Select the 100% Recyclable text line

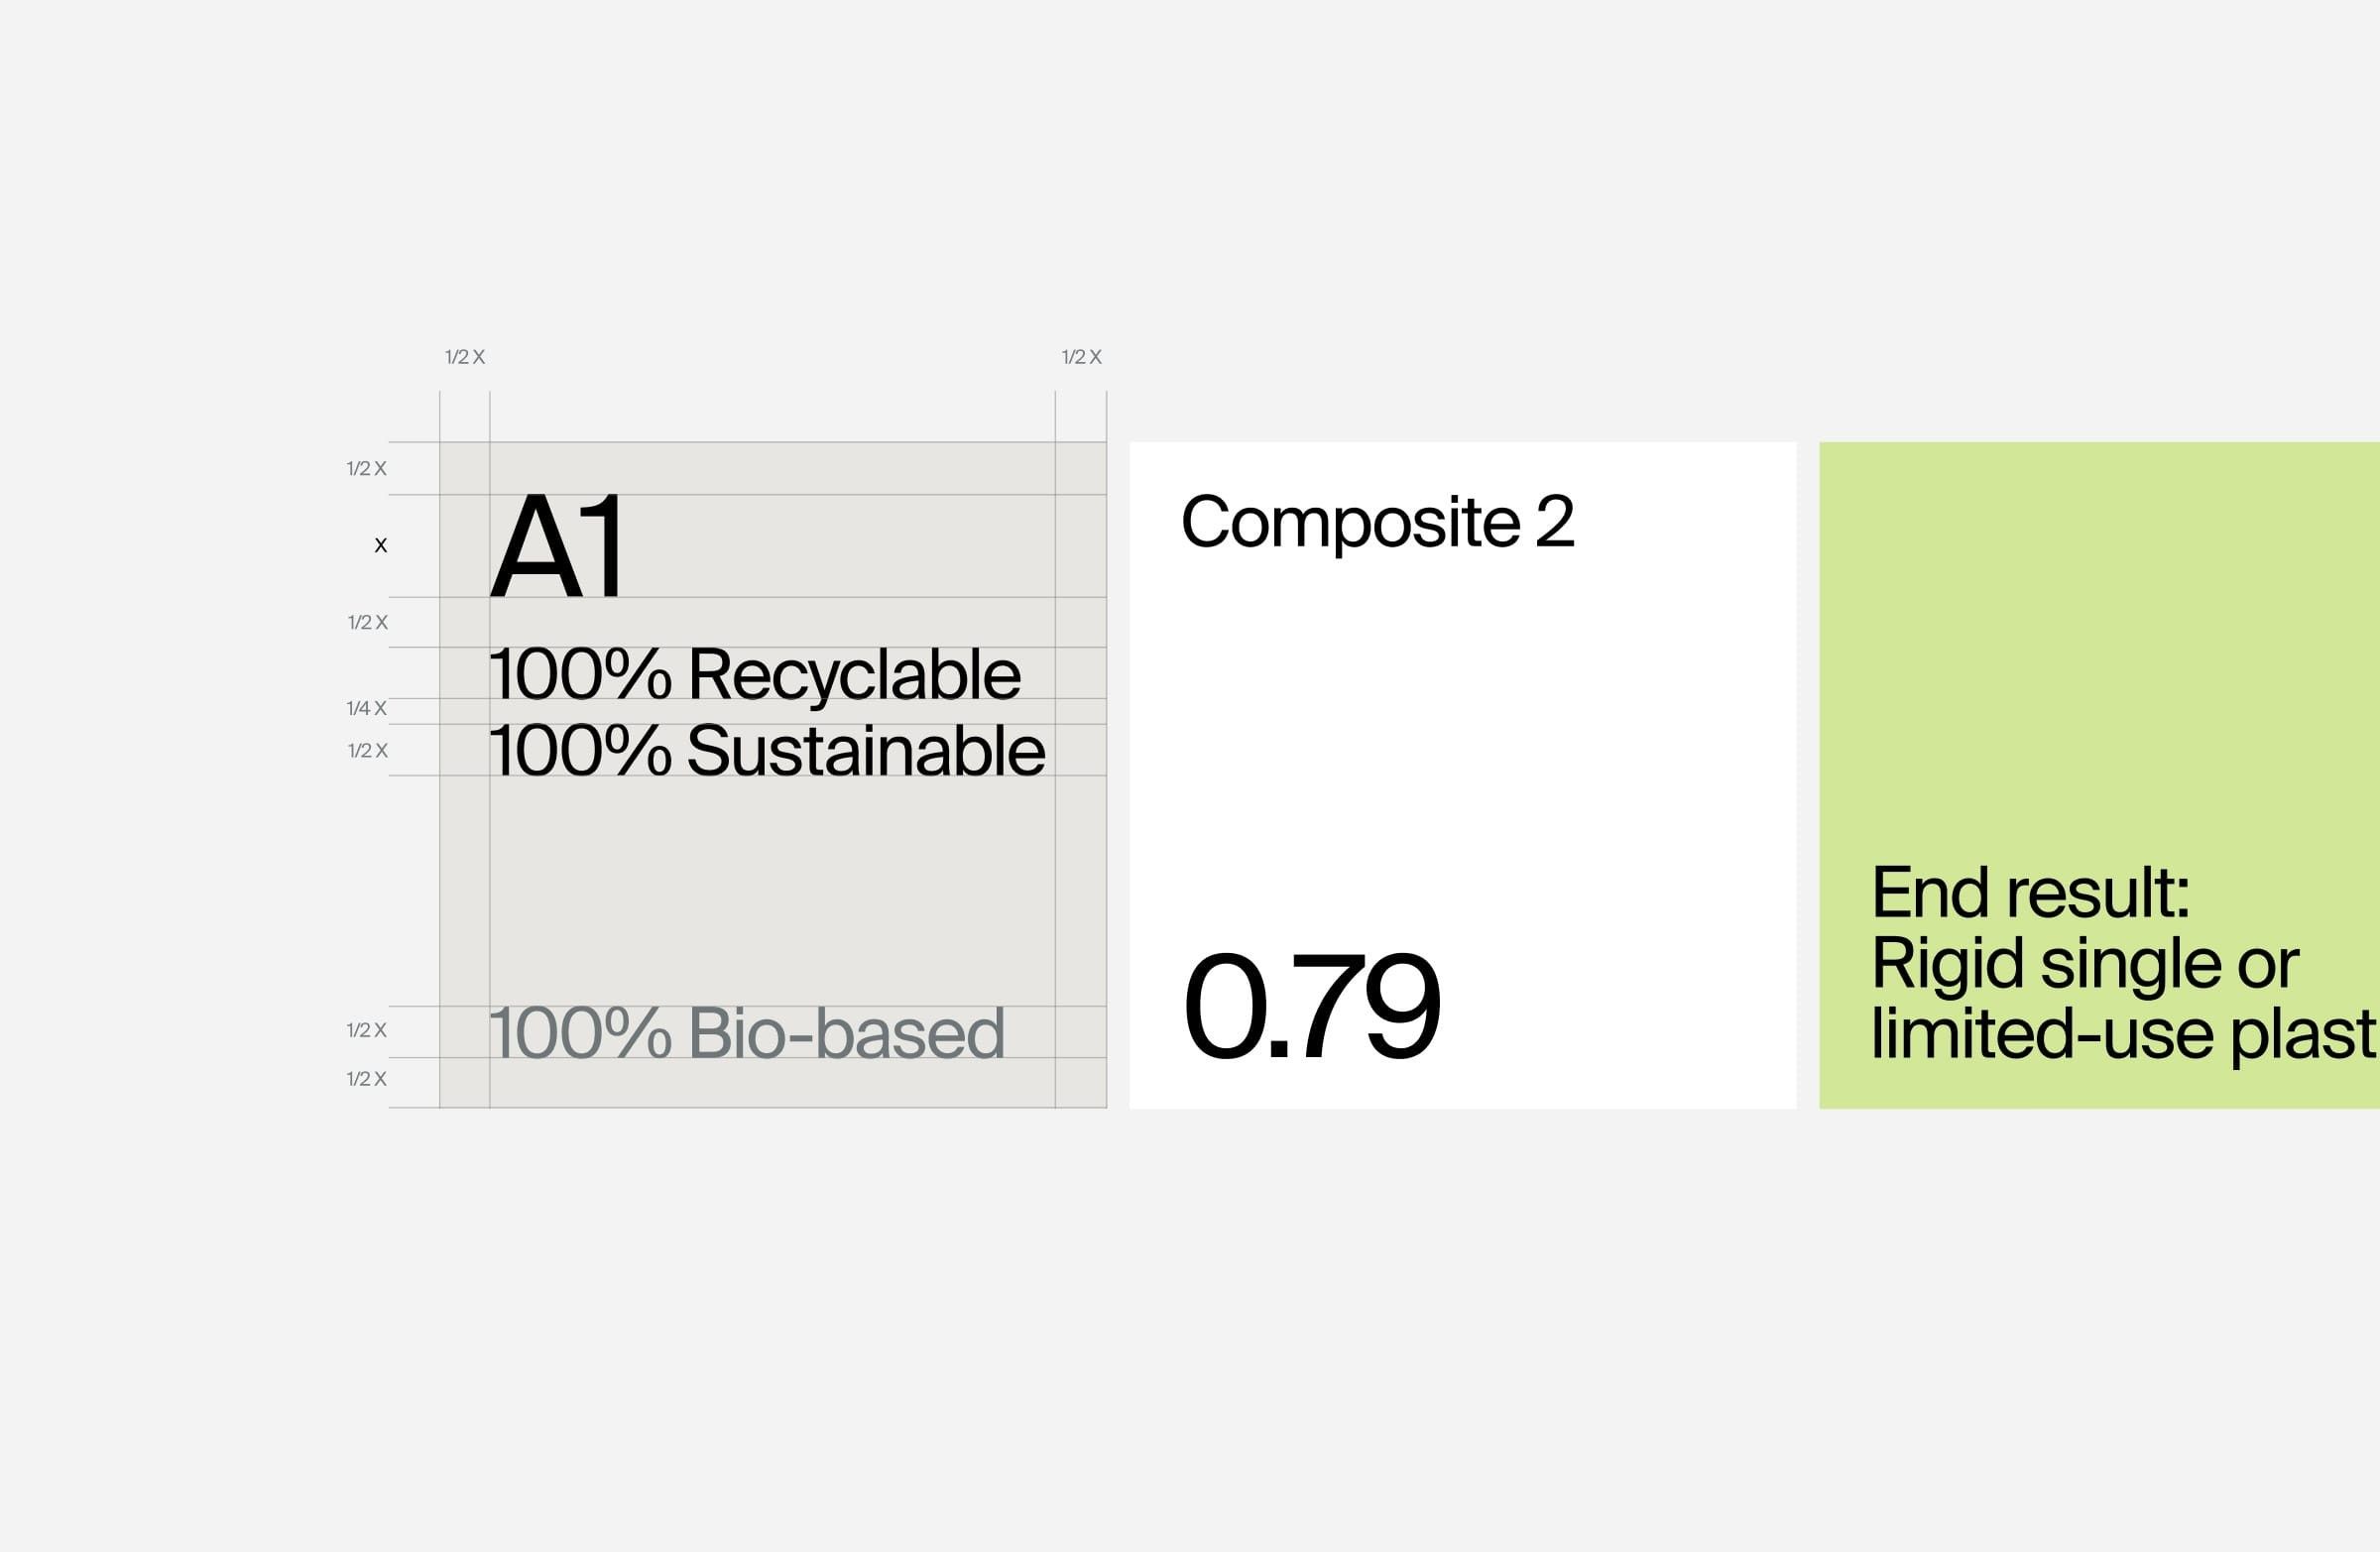[x=755, y=674]
